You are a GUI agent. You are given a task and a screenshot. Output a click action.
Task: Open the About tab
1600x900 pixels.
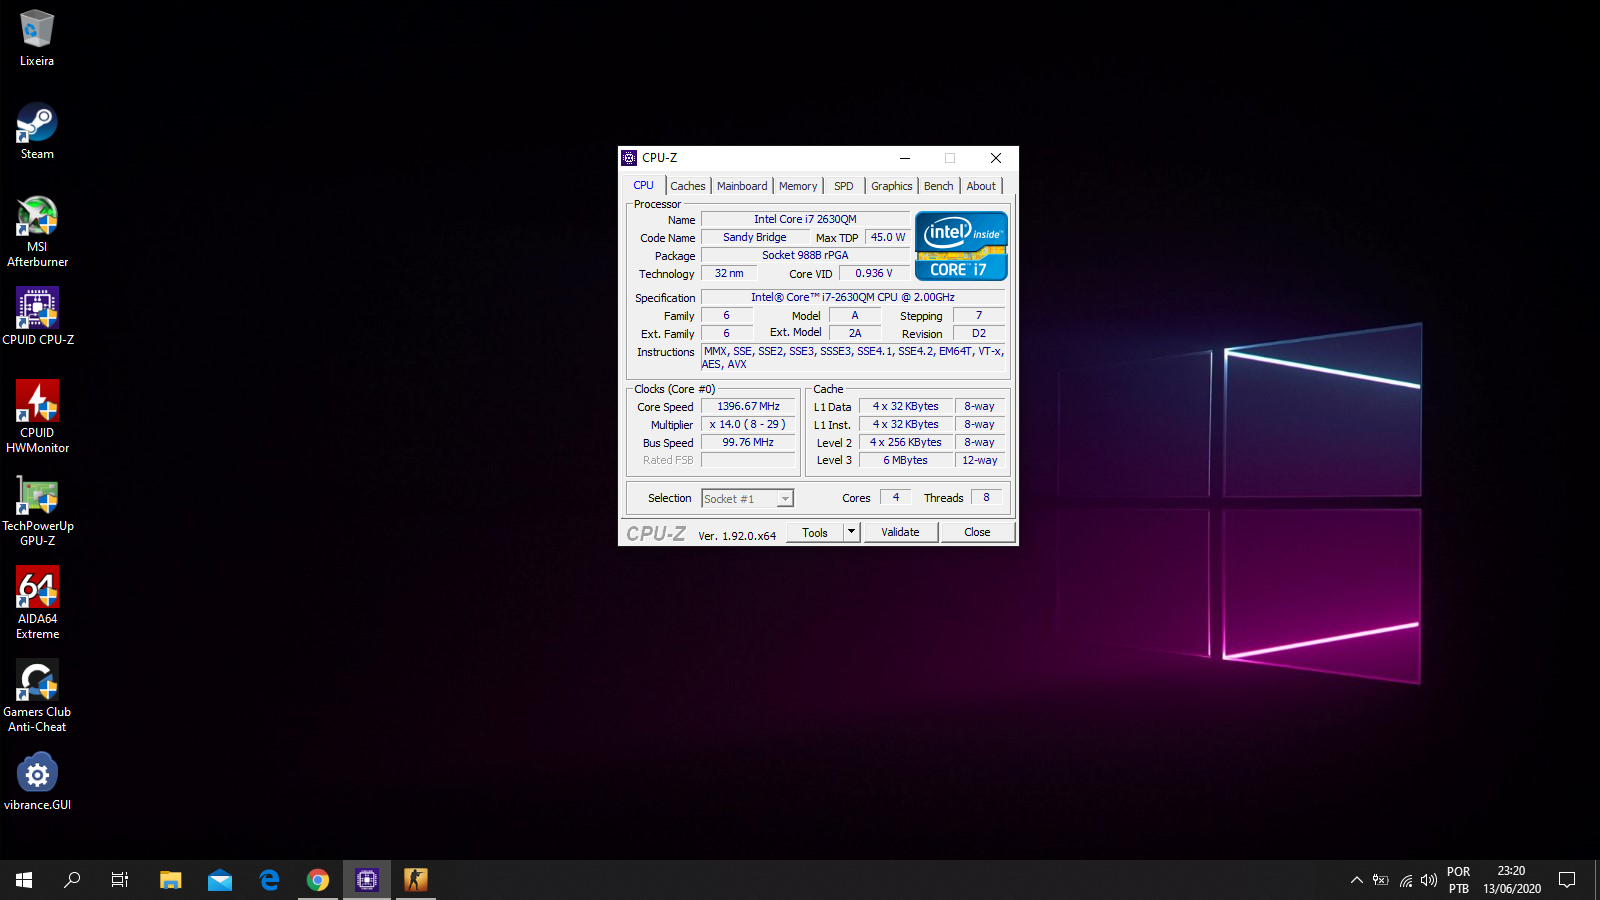pyautogui.click(x=981, y=186)
